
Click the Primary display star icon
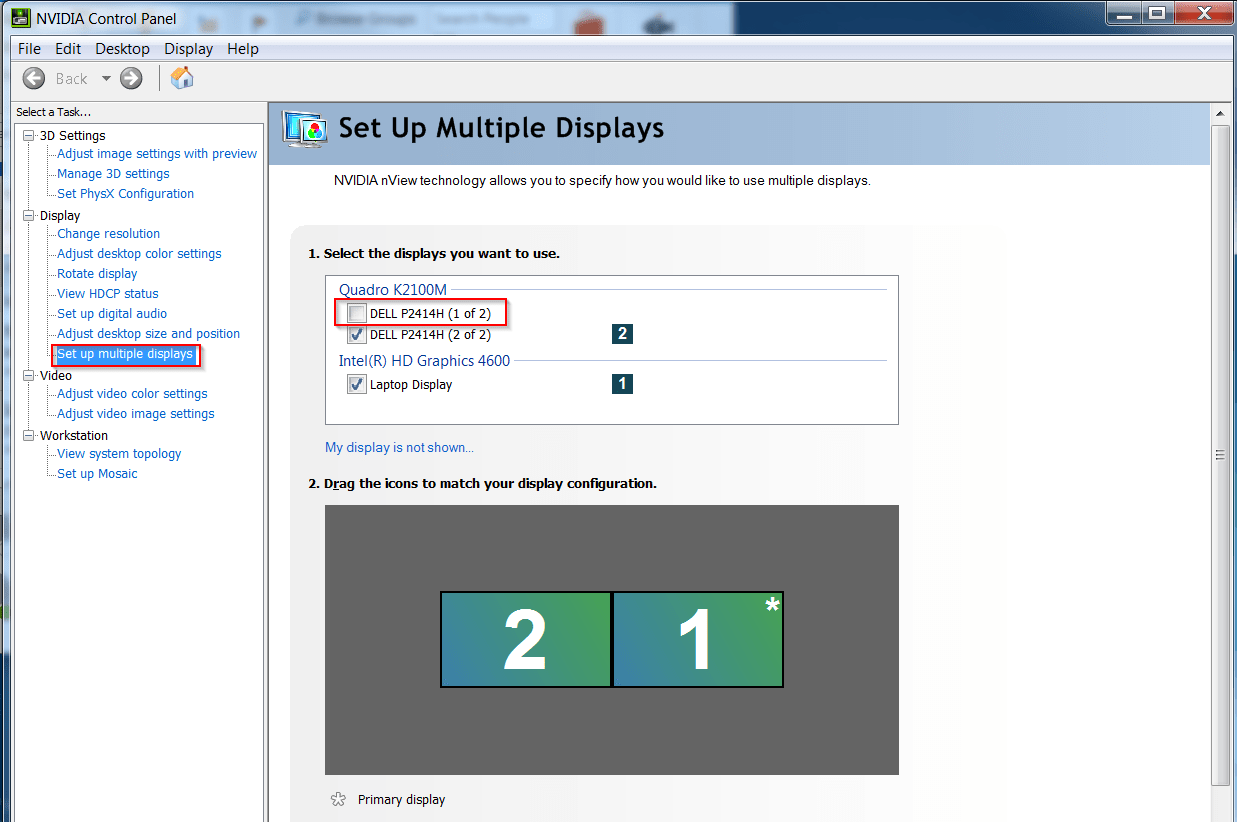pyautogui.click(x=338, y=800)
